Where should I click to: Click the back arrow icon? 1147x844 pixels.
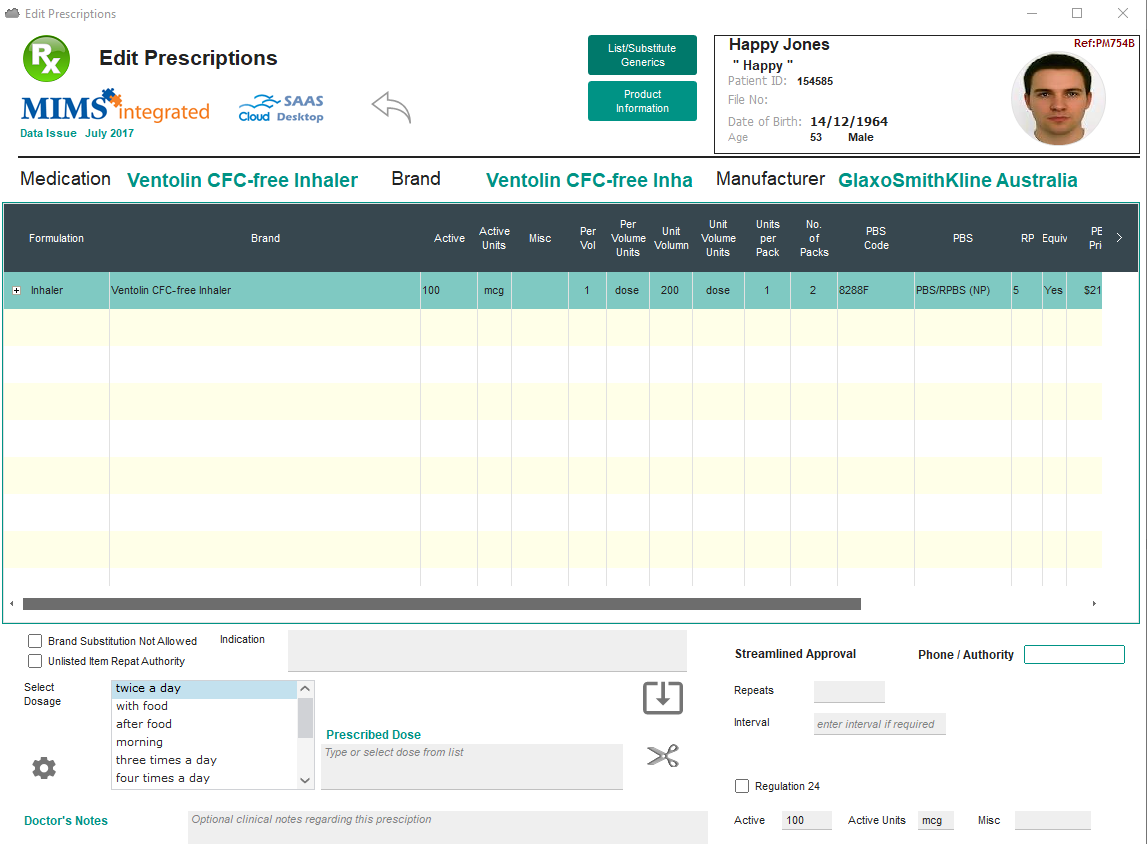click(x=391, y=108)
